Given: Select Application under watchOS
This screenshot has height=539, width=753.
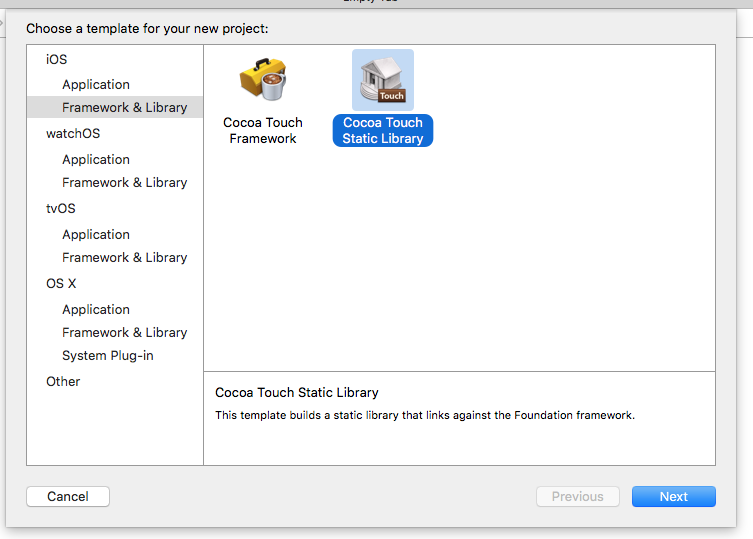Looking at the screenshot, I should point(96,159).
